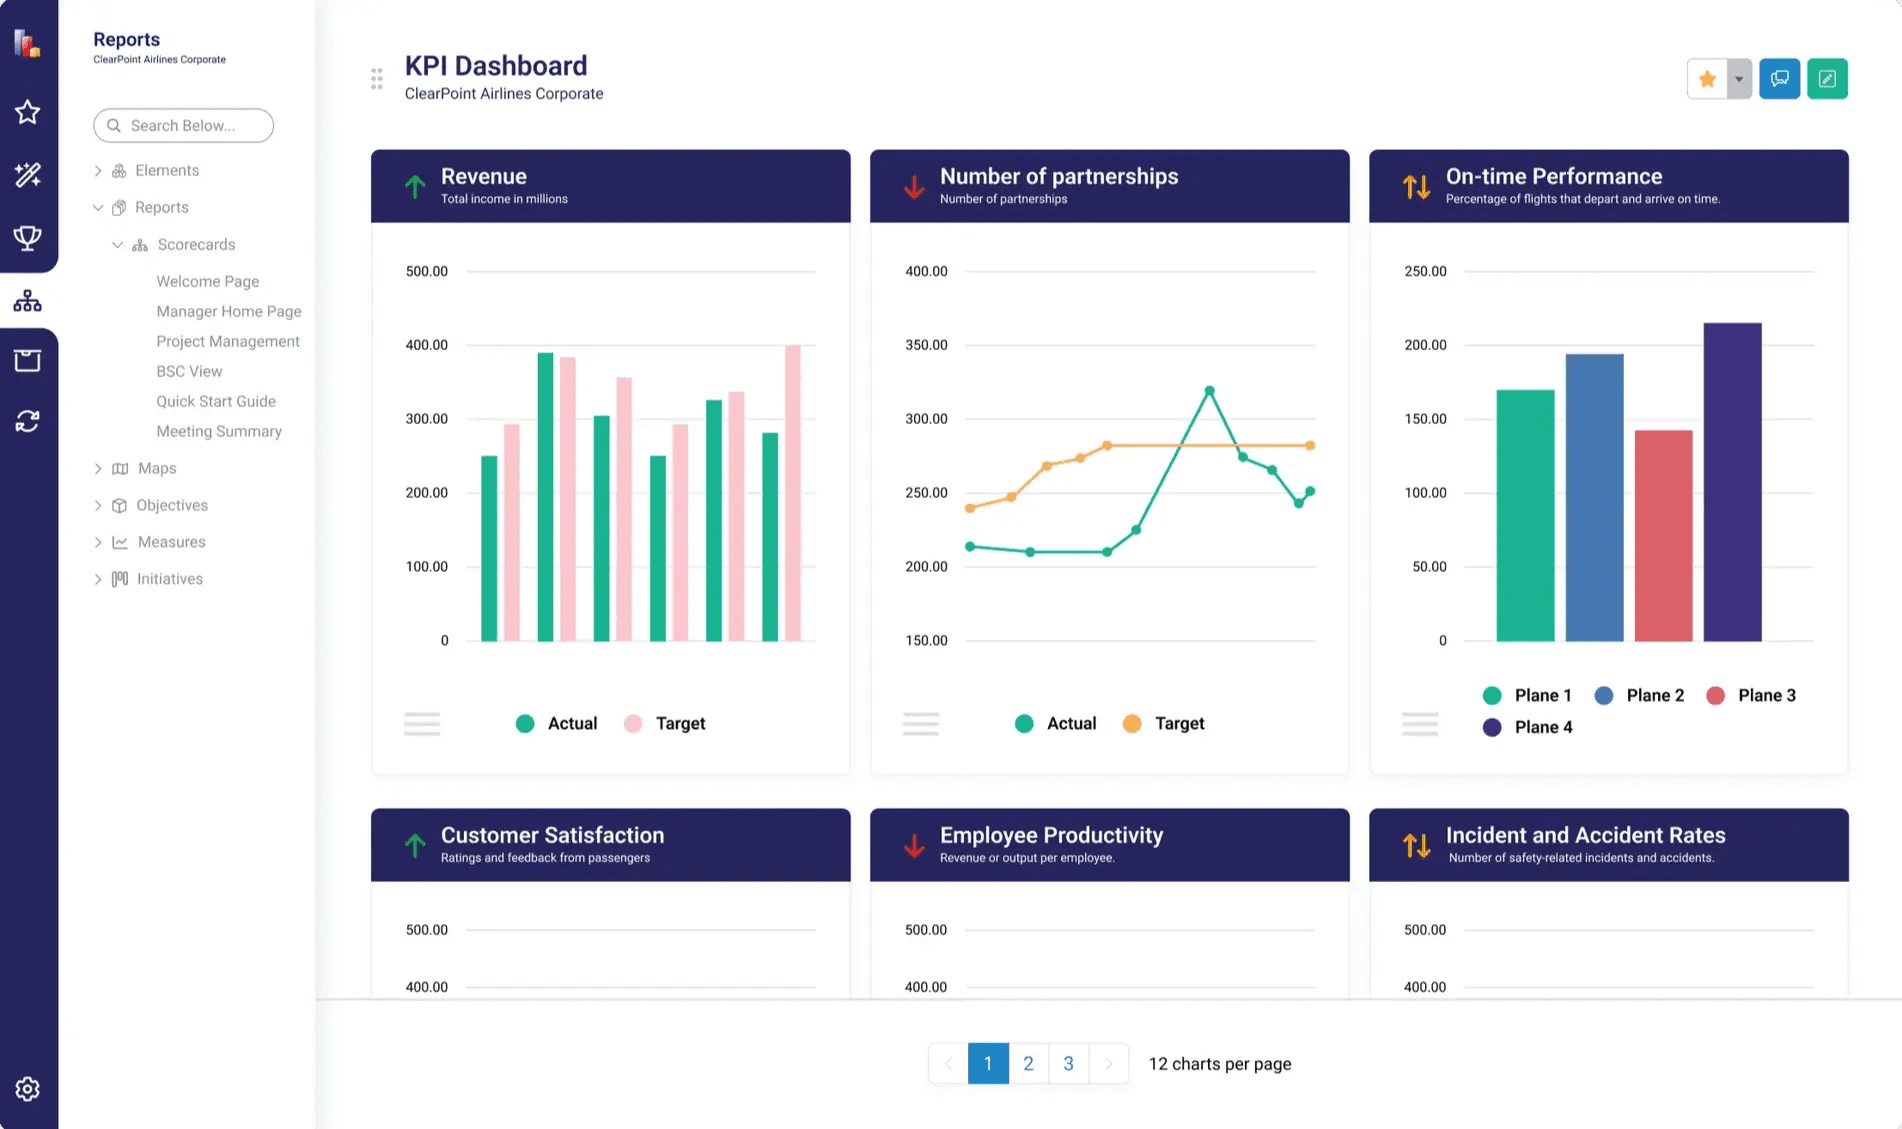This screenshot has width=1902, height=1129.
Task: Open Settings via the gear icon
Action: (27, 1088)
